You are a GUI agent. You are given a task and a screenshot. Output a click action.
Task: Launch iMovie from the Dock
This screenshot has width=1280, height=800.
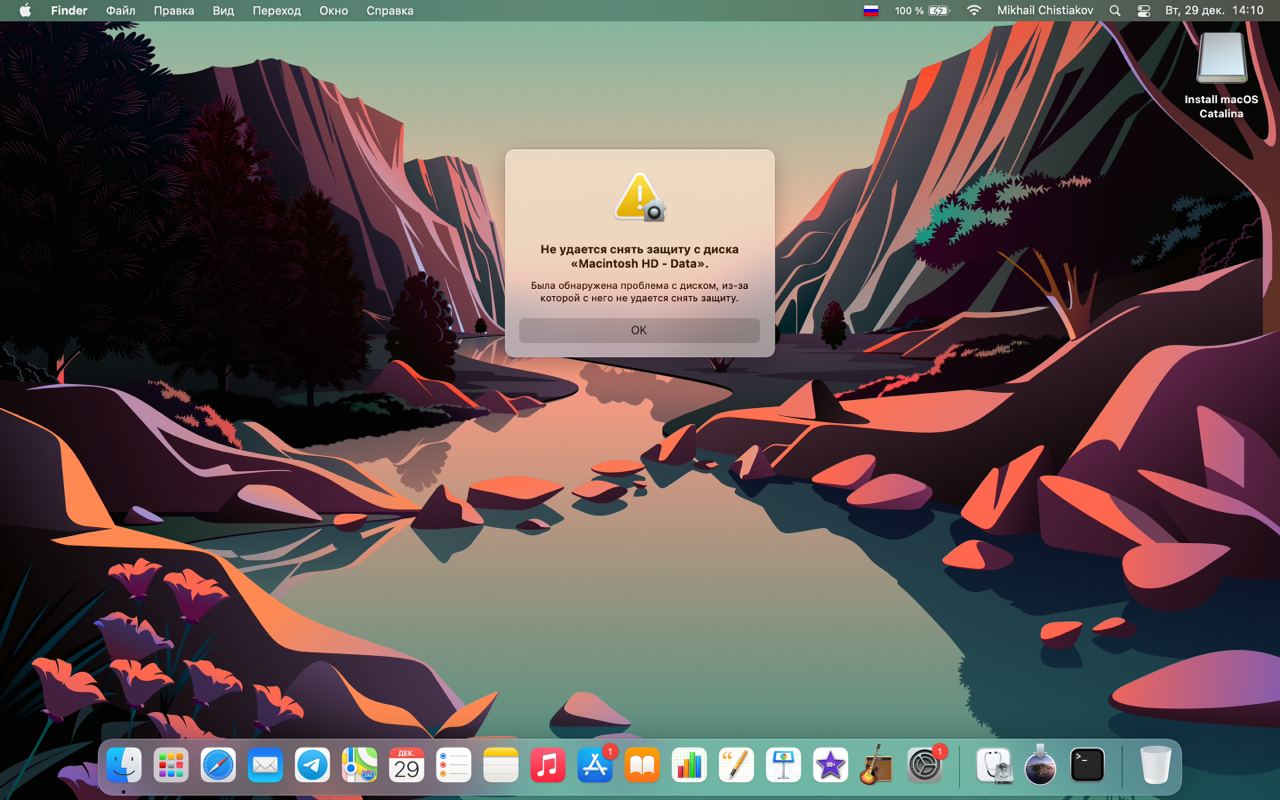(830, 766)
